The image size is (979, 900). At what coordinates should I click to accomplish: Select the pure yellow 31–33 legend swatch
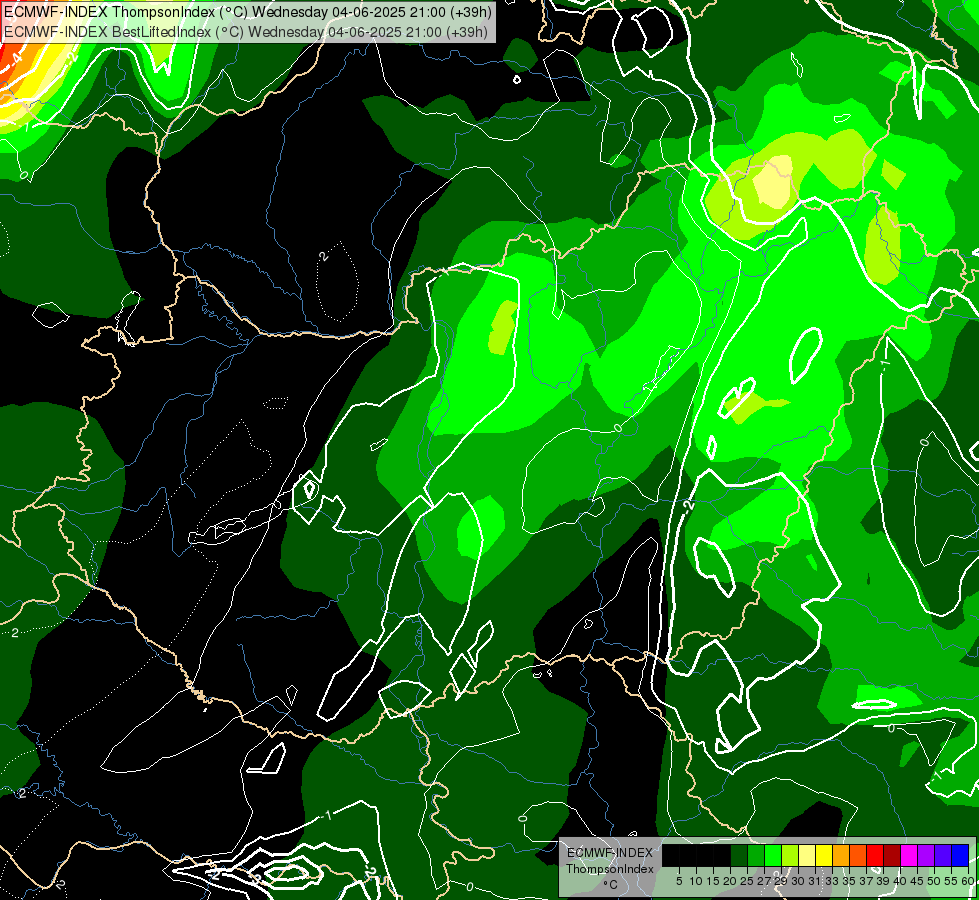824,855
